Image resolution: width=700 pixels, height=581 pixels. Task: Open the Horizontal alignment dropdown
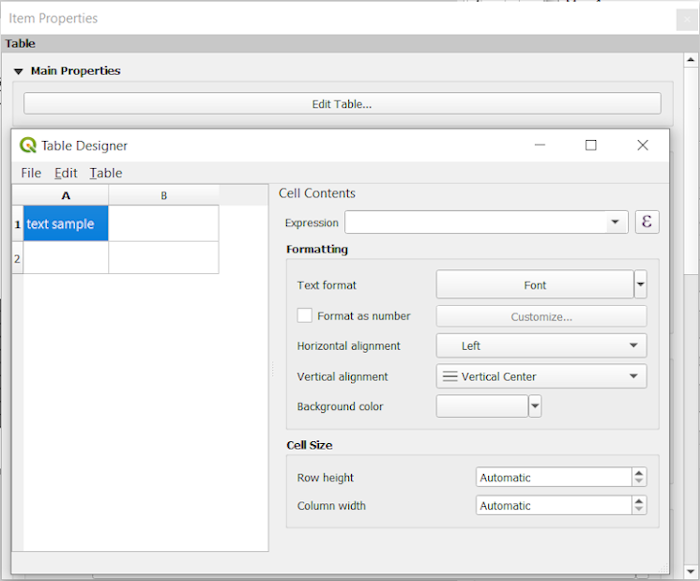tap(541, 346)
